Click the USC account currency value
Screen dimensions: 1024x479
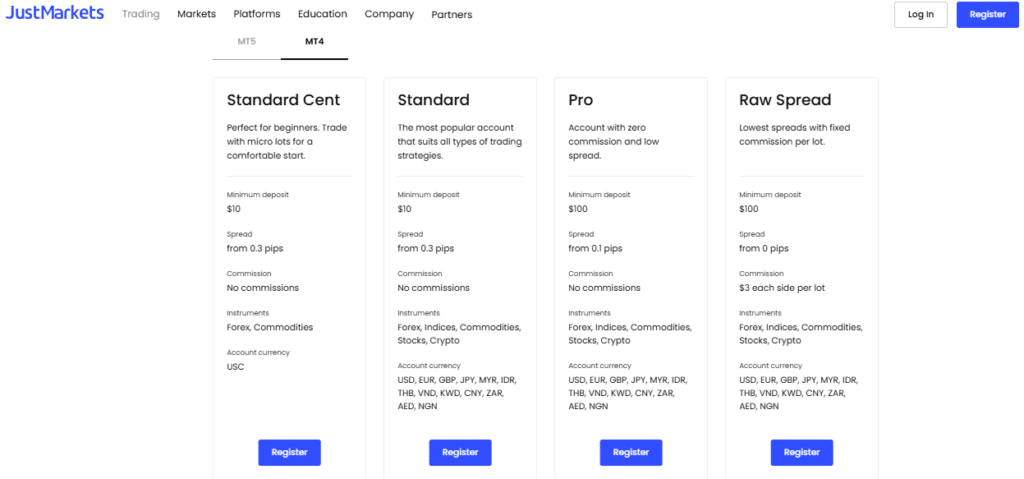point(235,367)
